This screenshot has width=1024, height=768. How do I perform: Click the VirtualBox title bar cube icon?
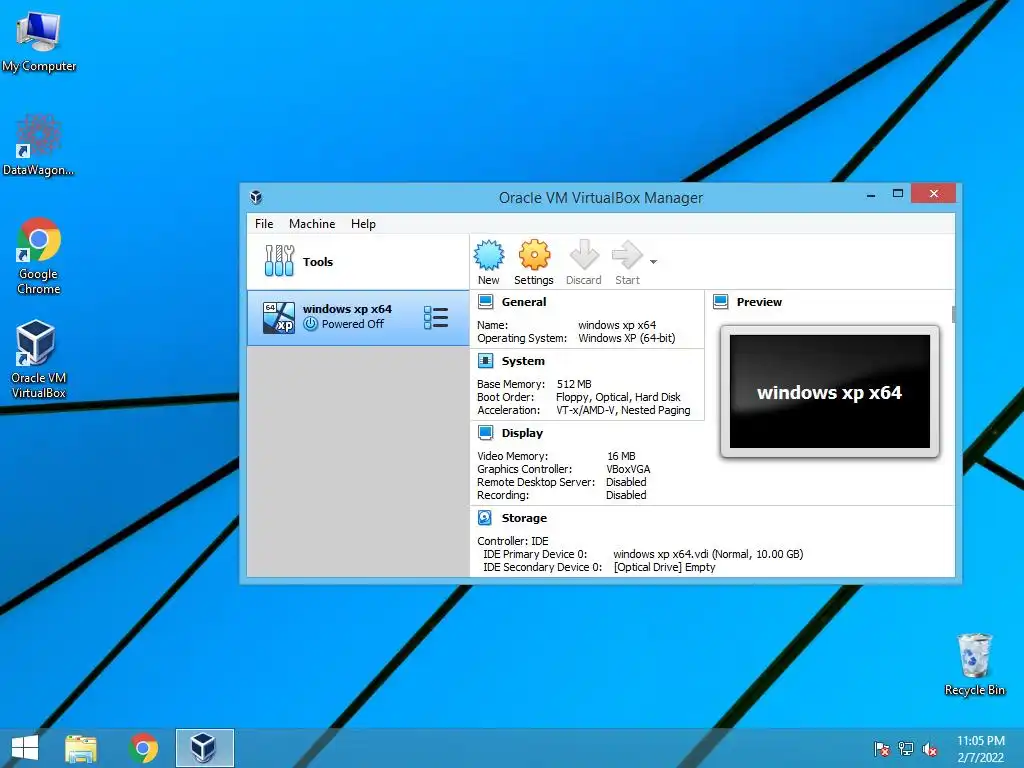(x=256, y=197)
